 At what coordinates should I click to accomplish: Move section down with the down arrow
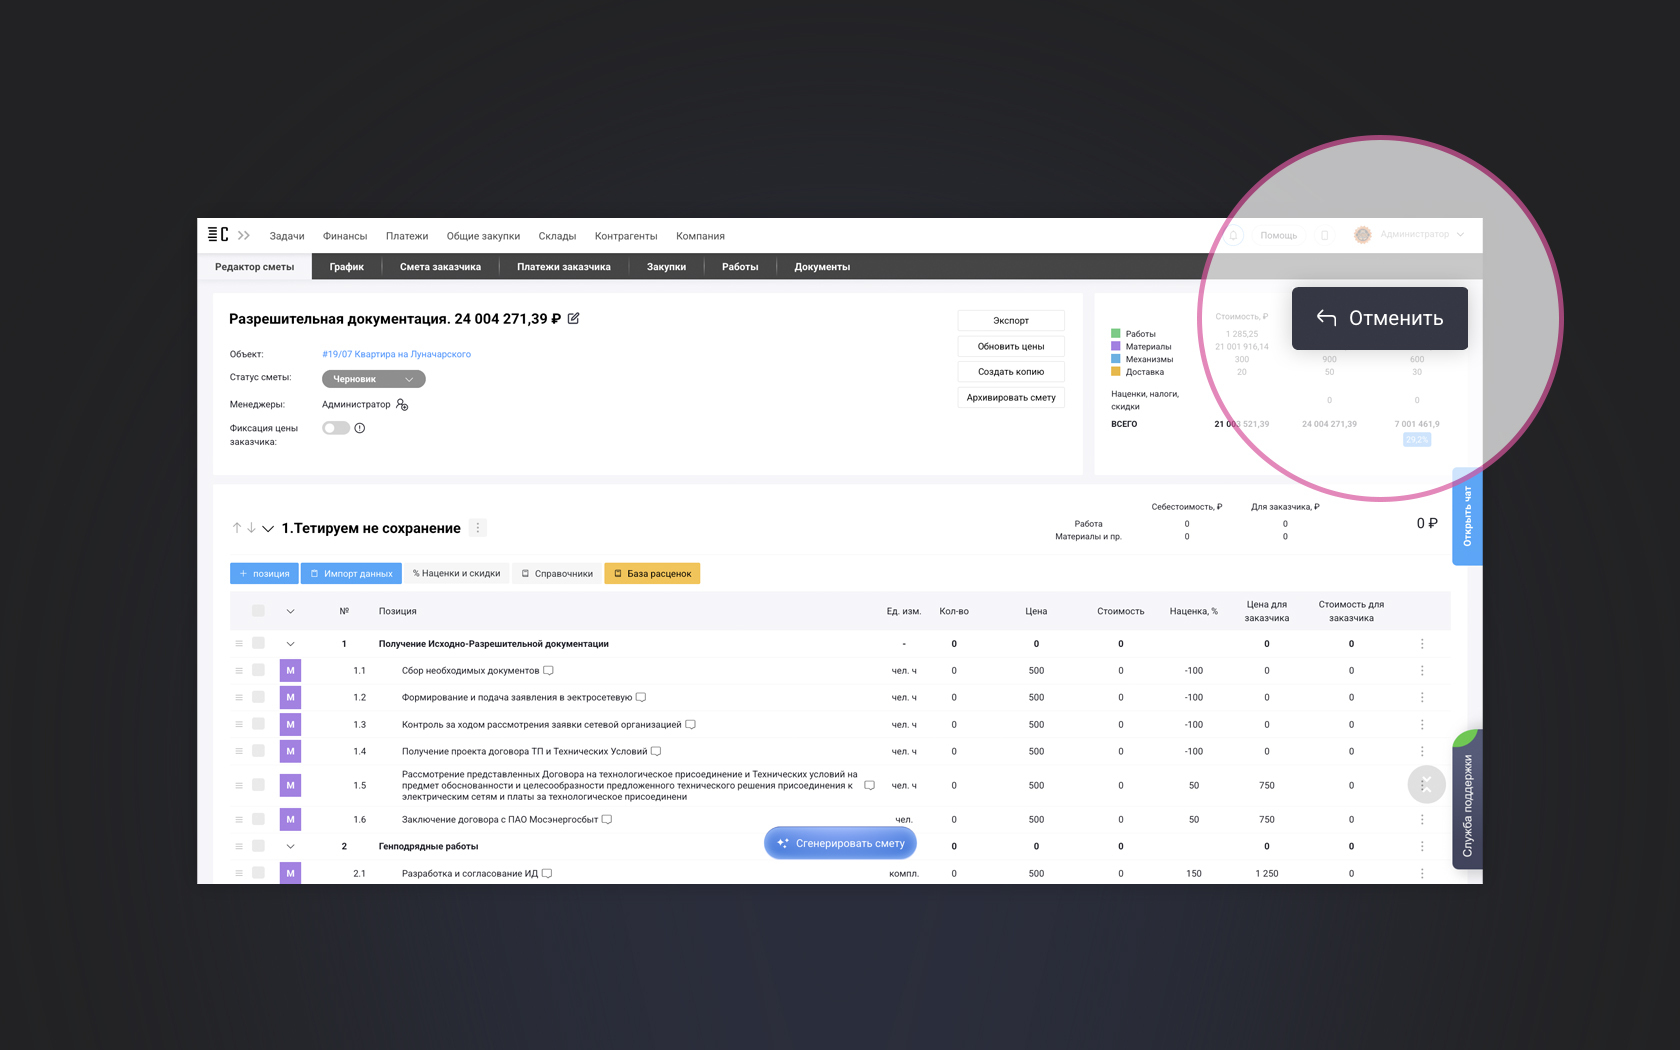[252, 528]
